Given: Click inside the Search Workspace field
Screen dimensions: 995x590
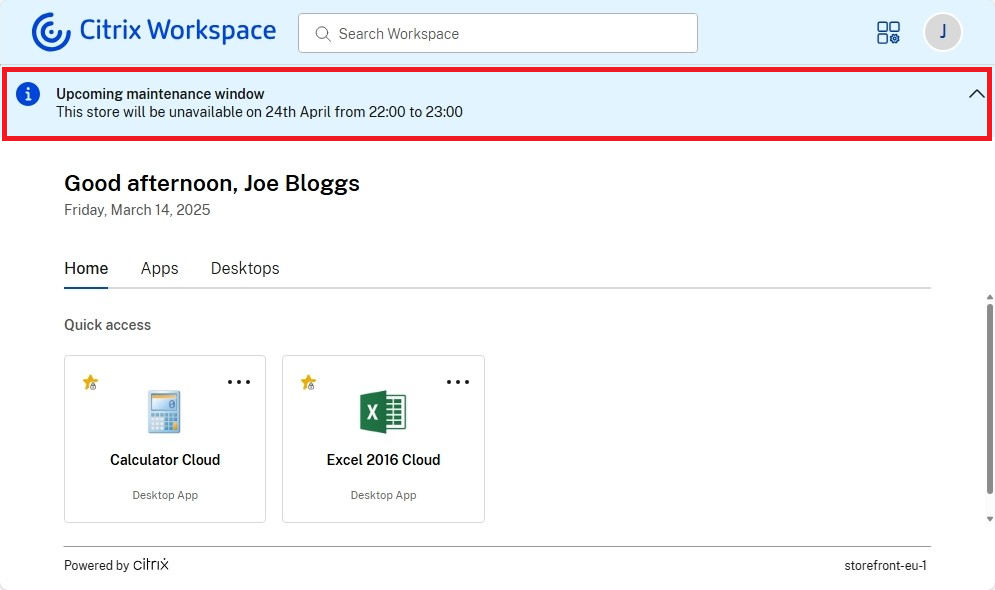Looking at the screenshot, I should 497,33.
